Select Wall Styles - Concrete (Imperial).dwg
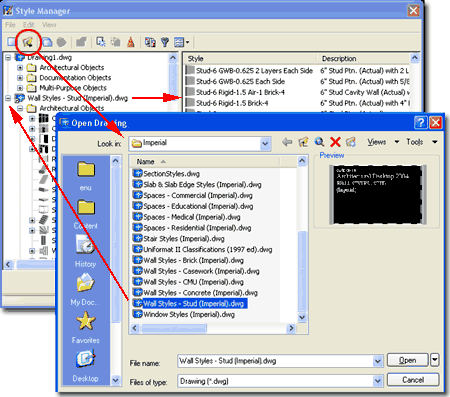The height and width of the screenshot is (397, 450). point(195,293)
